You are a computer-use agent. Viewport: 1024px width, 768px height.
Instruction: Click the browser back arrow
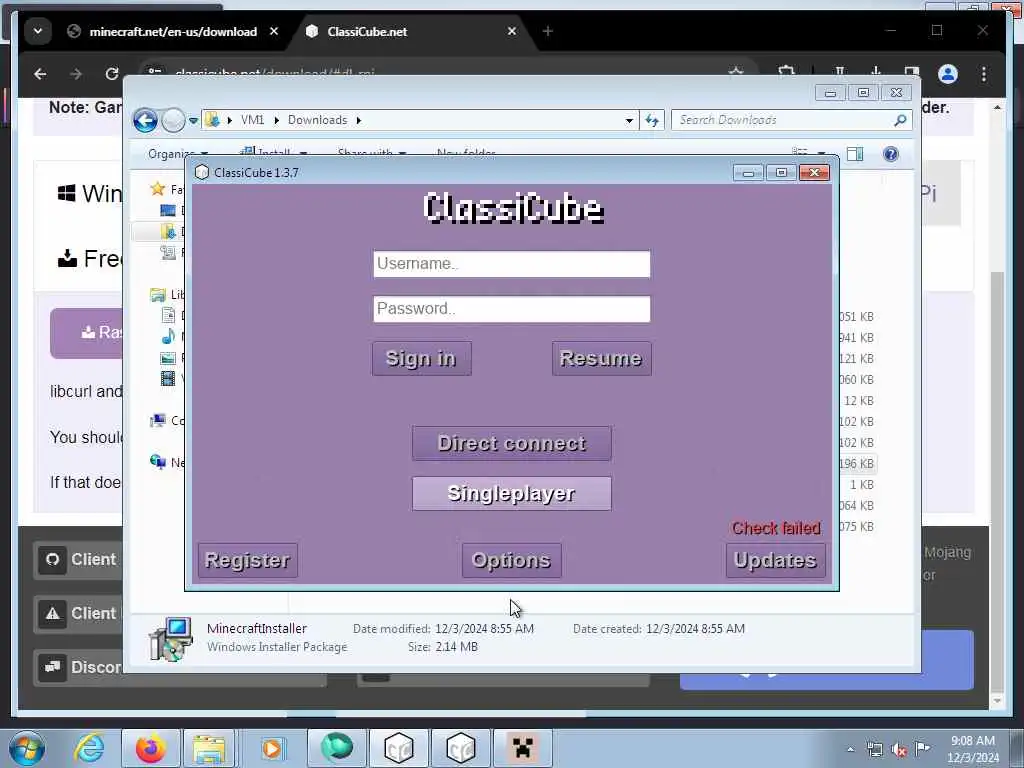click(x=40, y=74)
